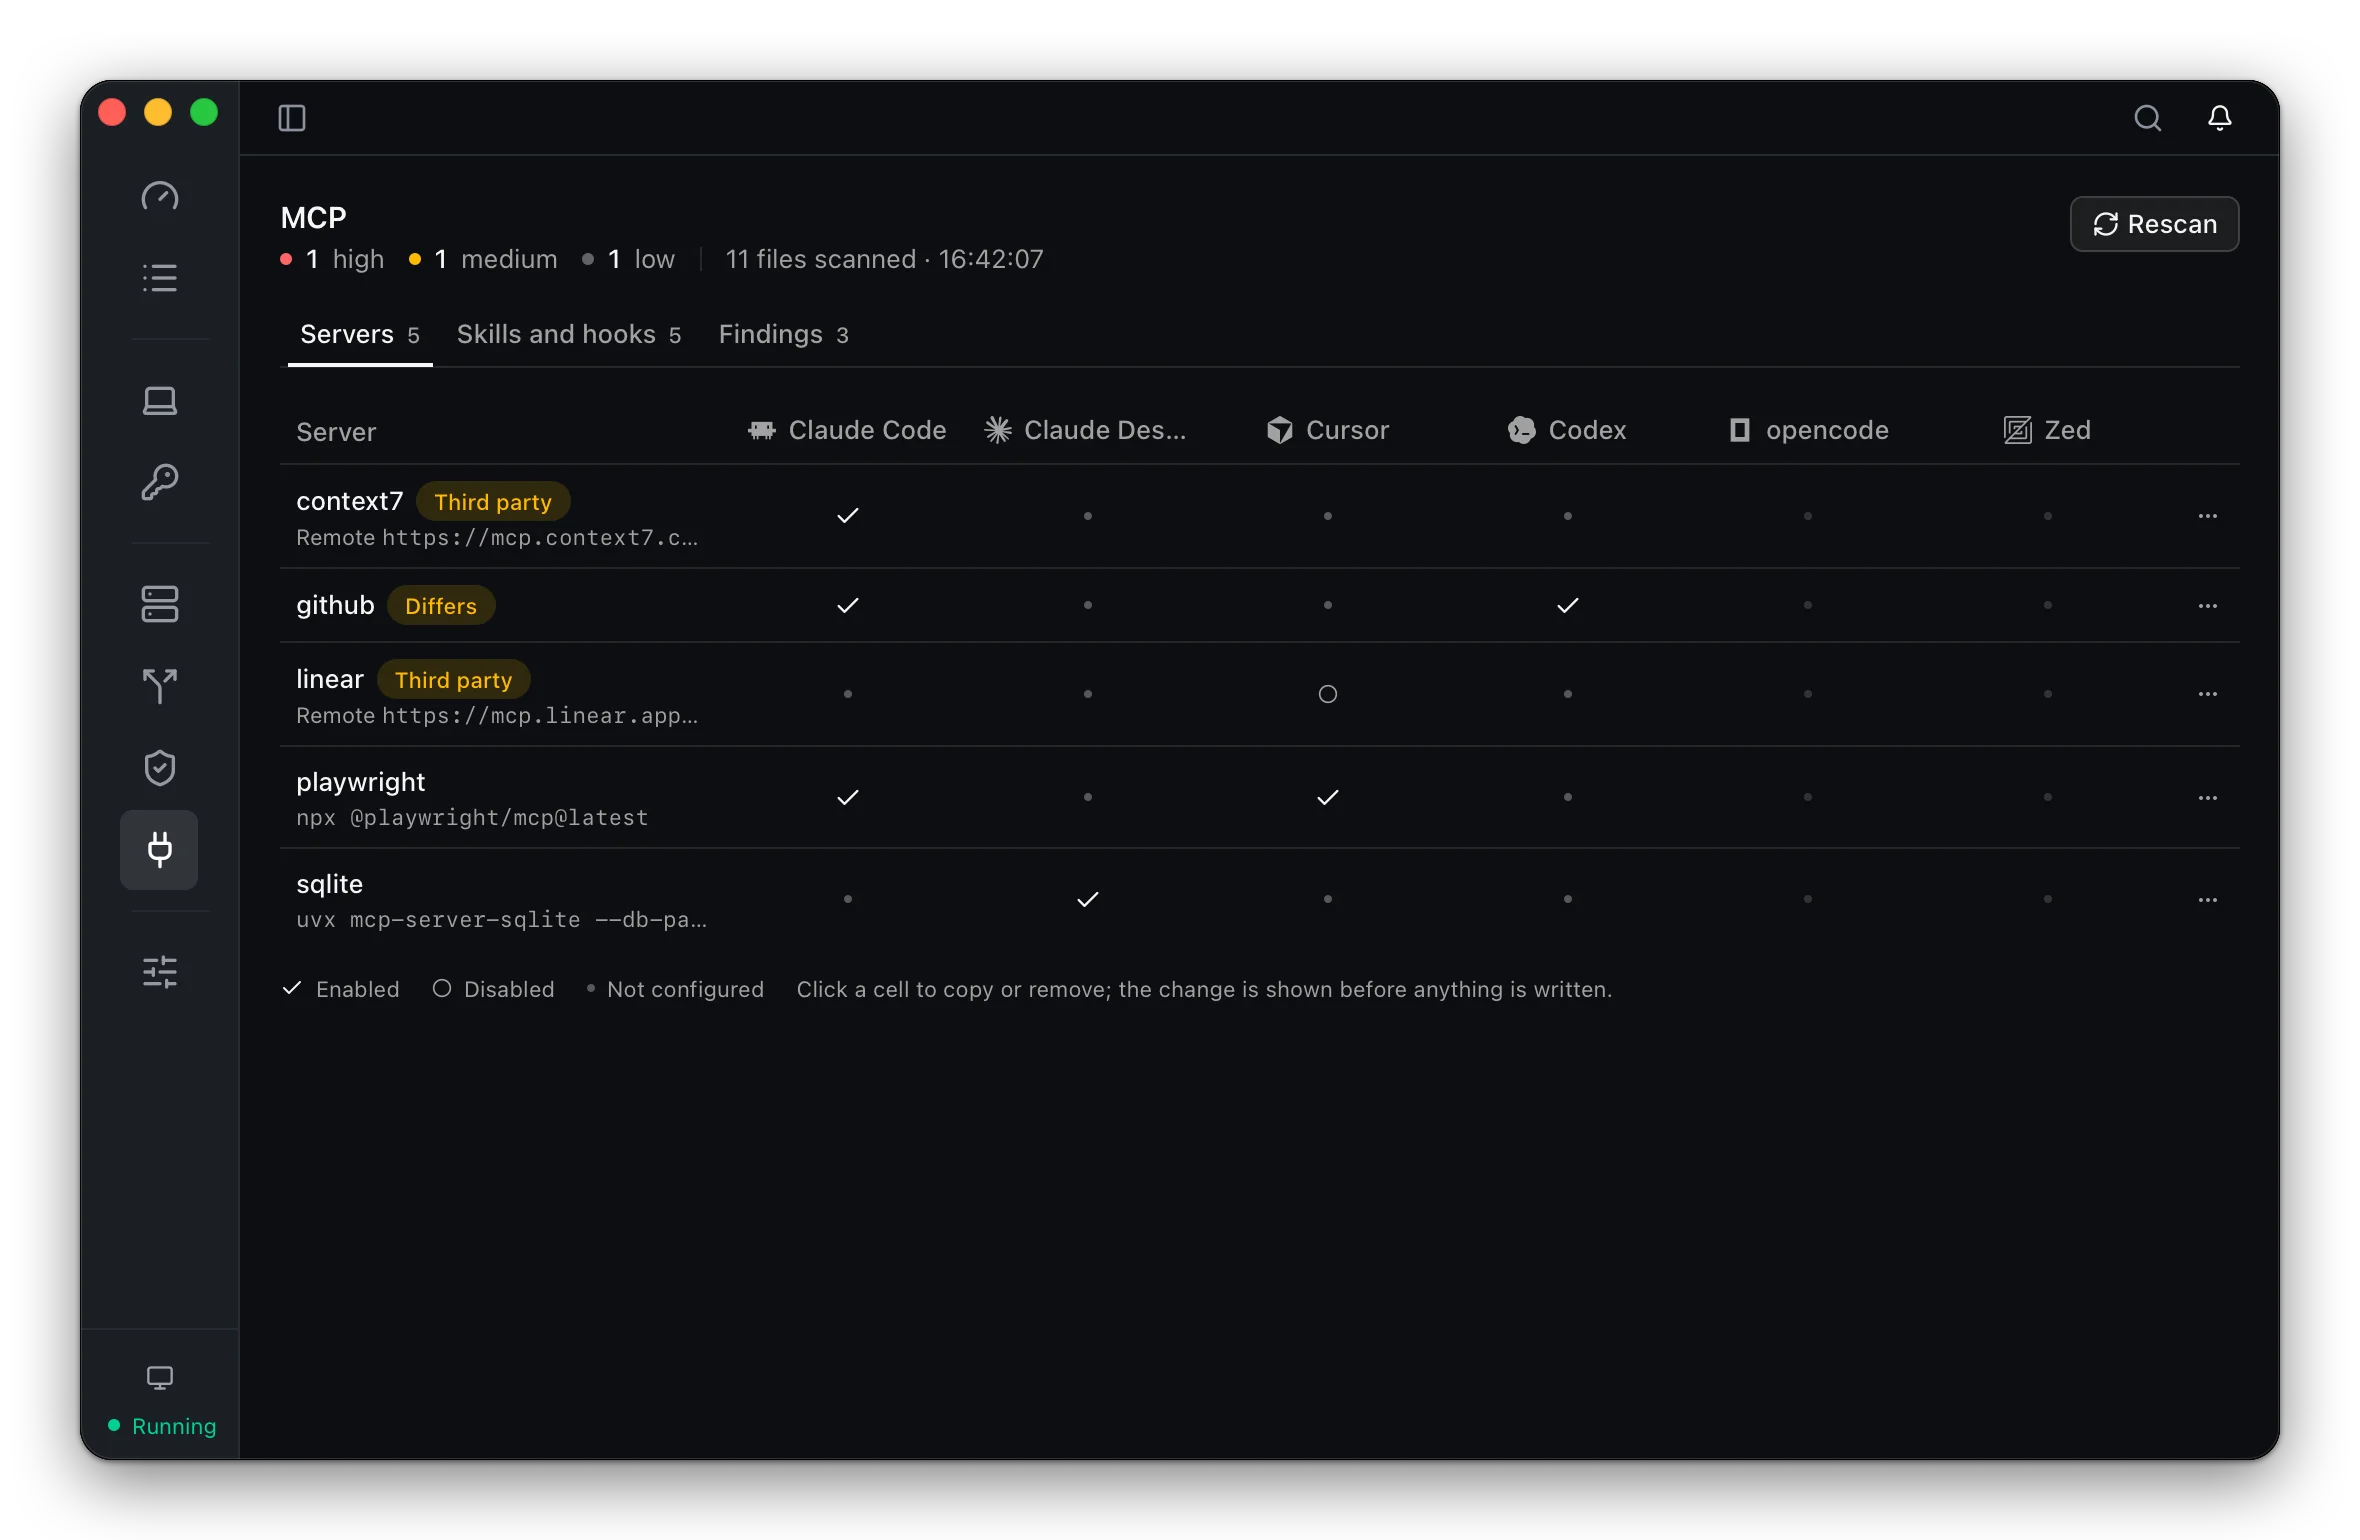
Task: Toggle sqlite check under Claude Desktop
Action: tap(1088, 900)
